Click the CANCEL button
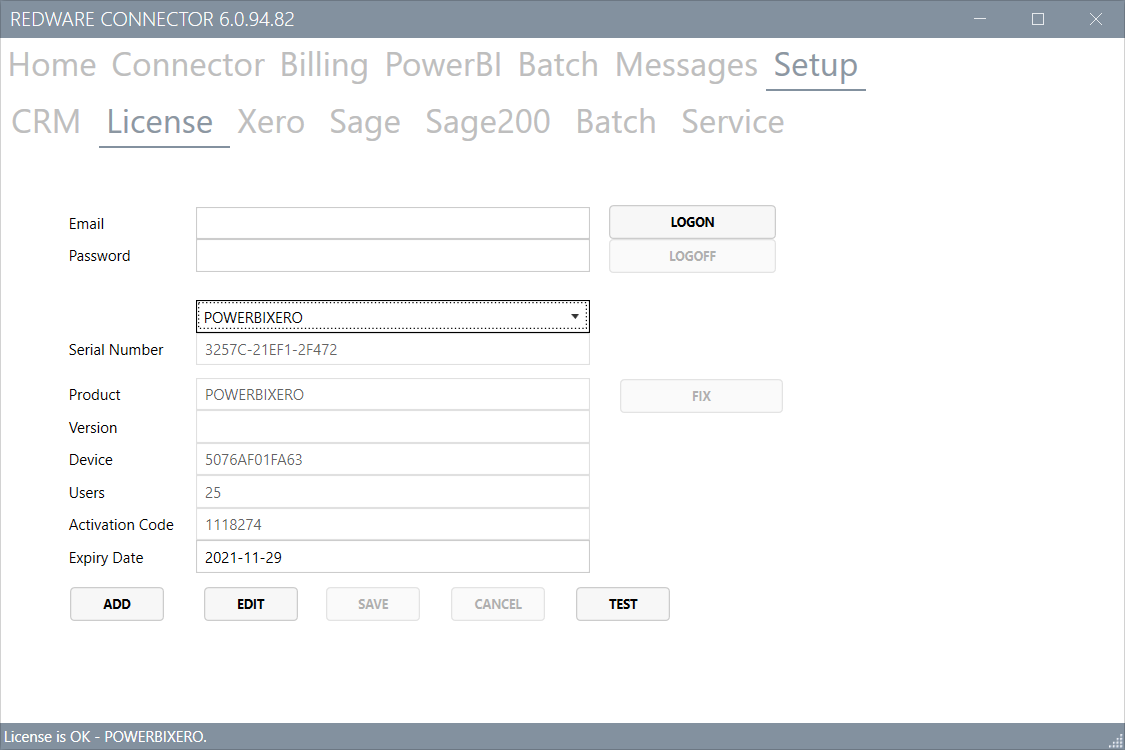Viewport: 1125px width, 750px height. point(498,604)
